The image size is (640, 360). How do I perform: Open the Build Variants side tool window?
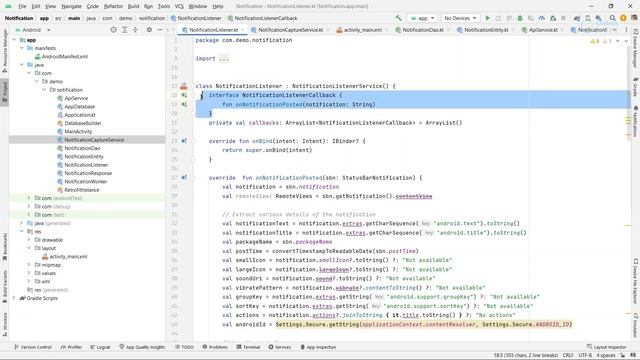click(5, 286)
